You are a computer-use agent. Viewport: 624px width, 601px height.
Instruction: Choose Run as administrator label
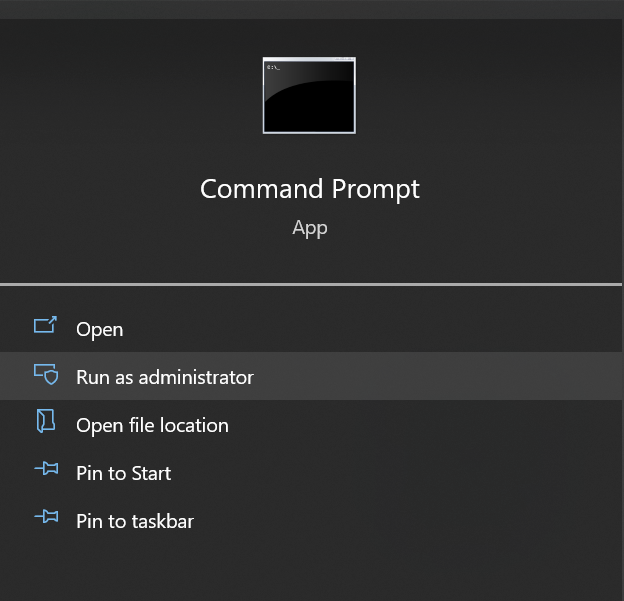pos(165,377)
